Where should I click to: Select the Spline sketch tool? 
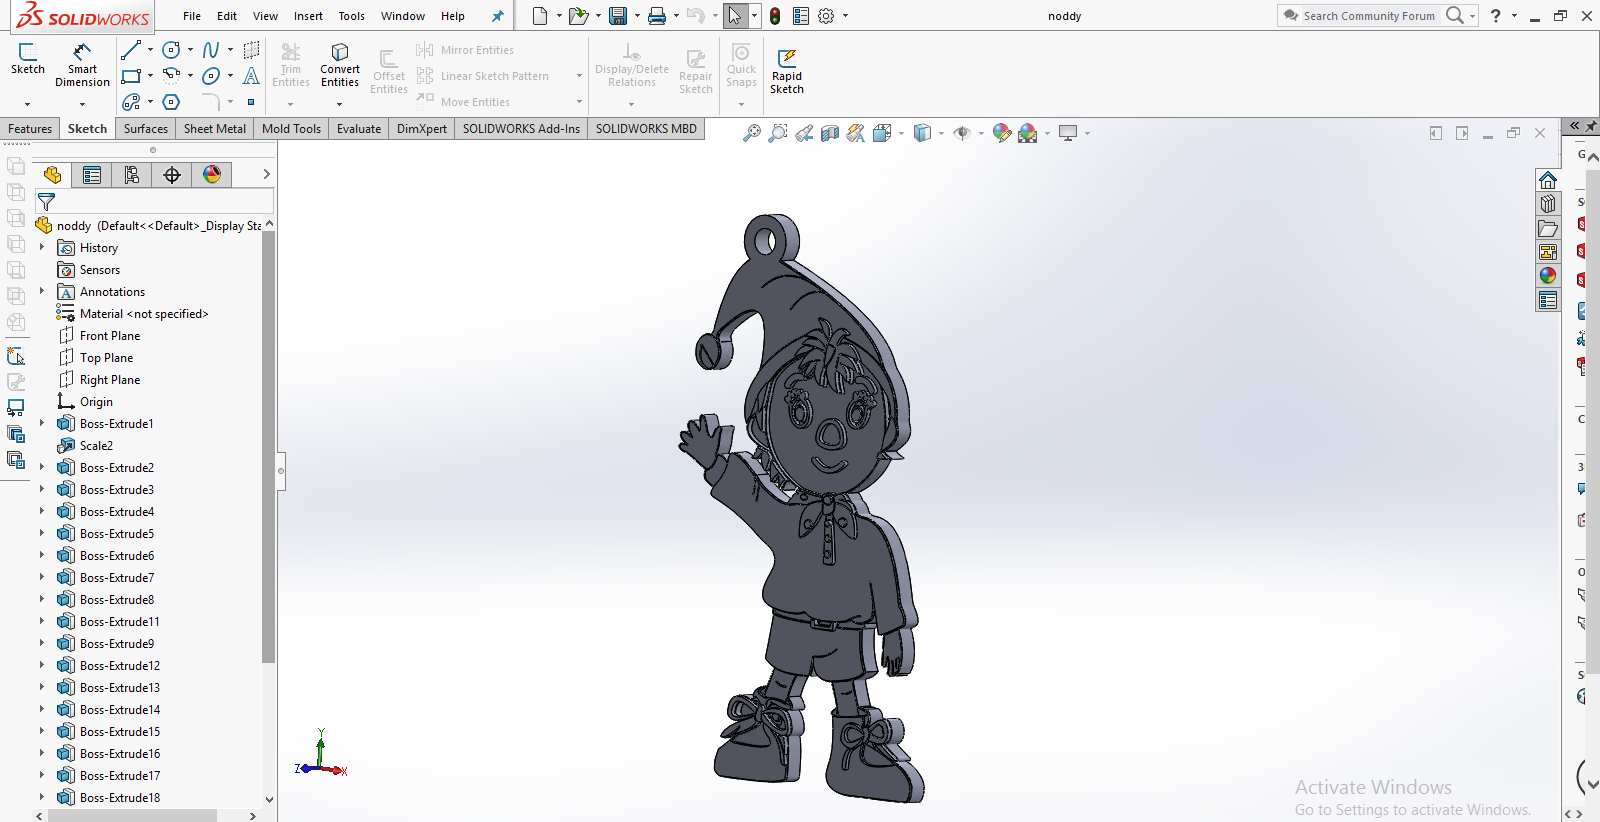(211, 50)
